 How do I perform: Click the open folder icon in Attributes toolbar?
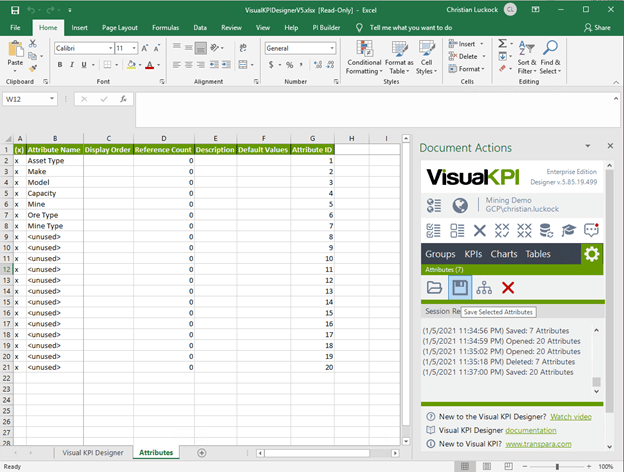[x=434, y=287]
